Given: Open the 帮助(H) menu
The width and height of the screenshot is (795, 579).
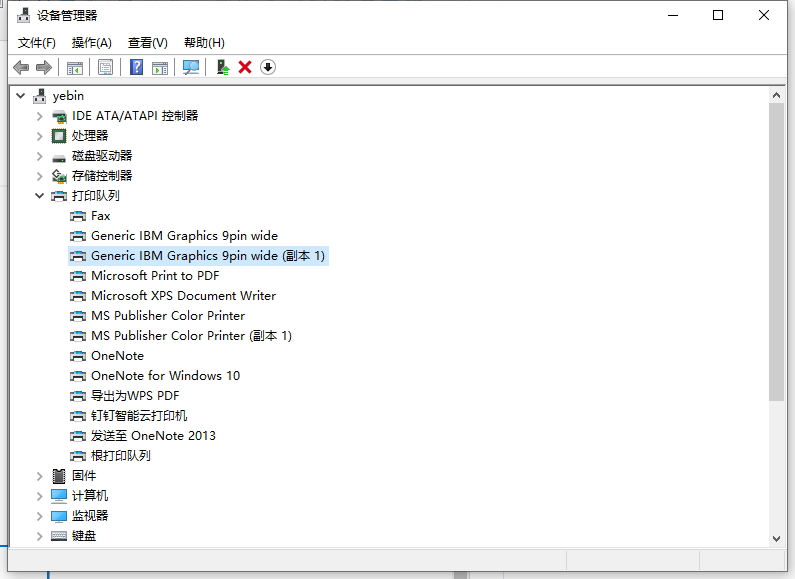Looking at the screenshot, I should click(204, 43).
